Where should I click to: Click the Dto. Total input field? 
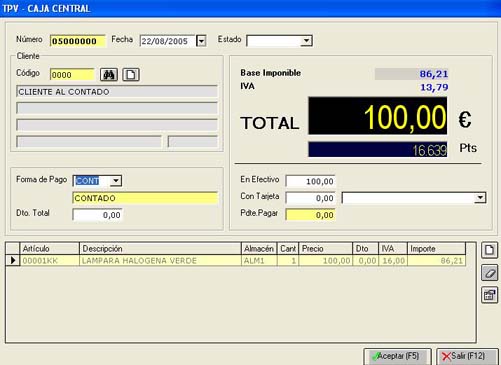tap(97, 215)
